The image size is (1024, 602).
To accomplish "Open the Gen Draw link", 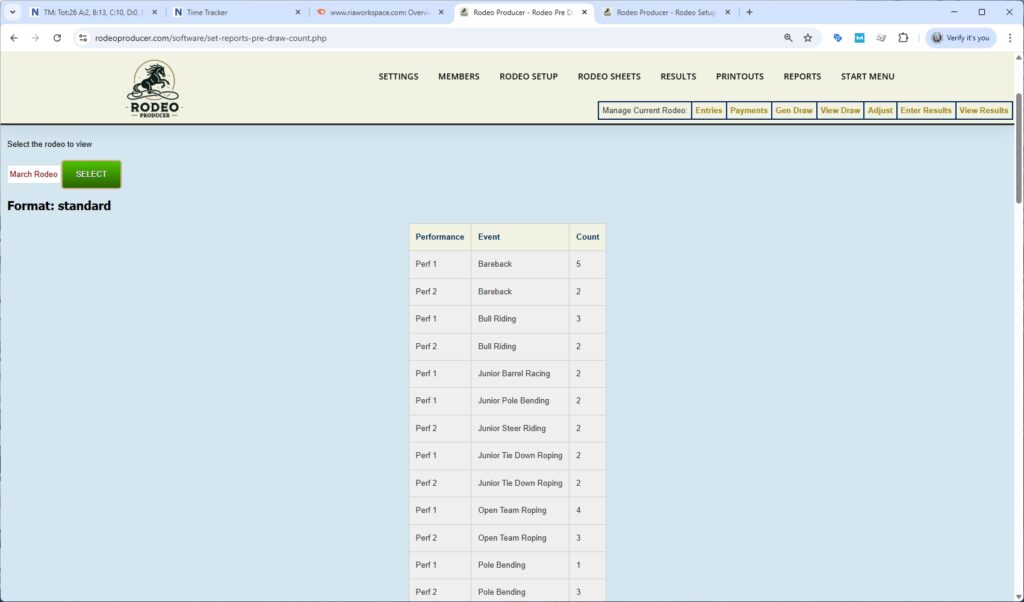I will [x=794, y=110].
